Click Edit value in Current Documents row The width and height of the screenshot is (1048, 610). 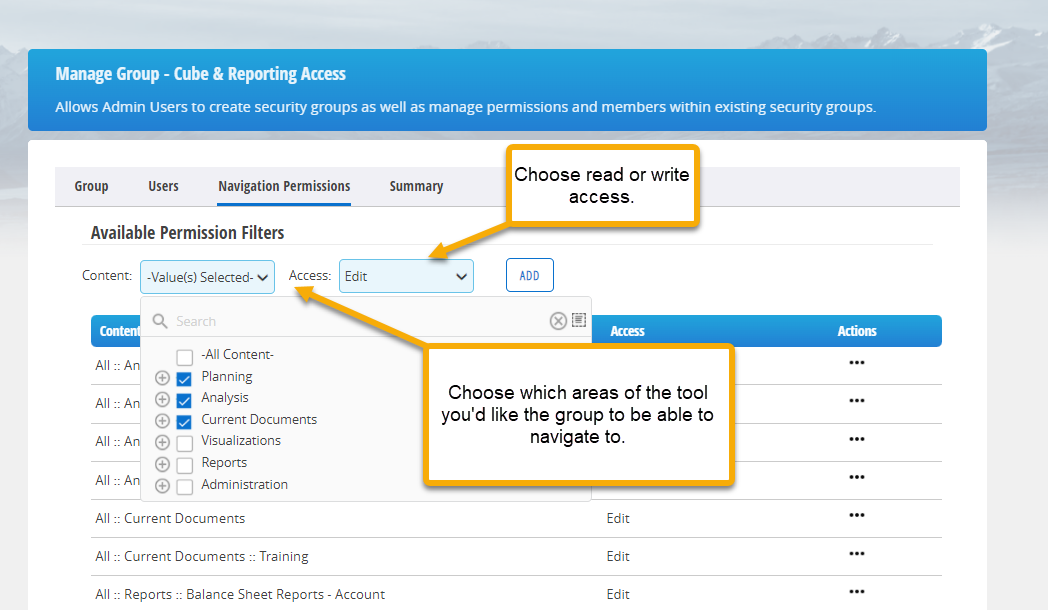point(618,518)
